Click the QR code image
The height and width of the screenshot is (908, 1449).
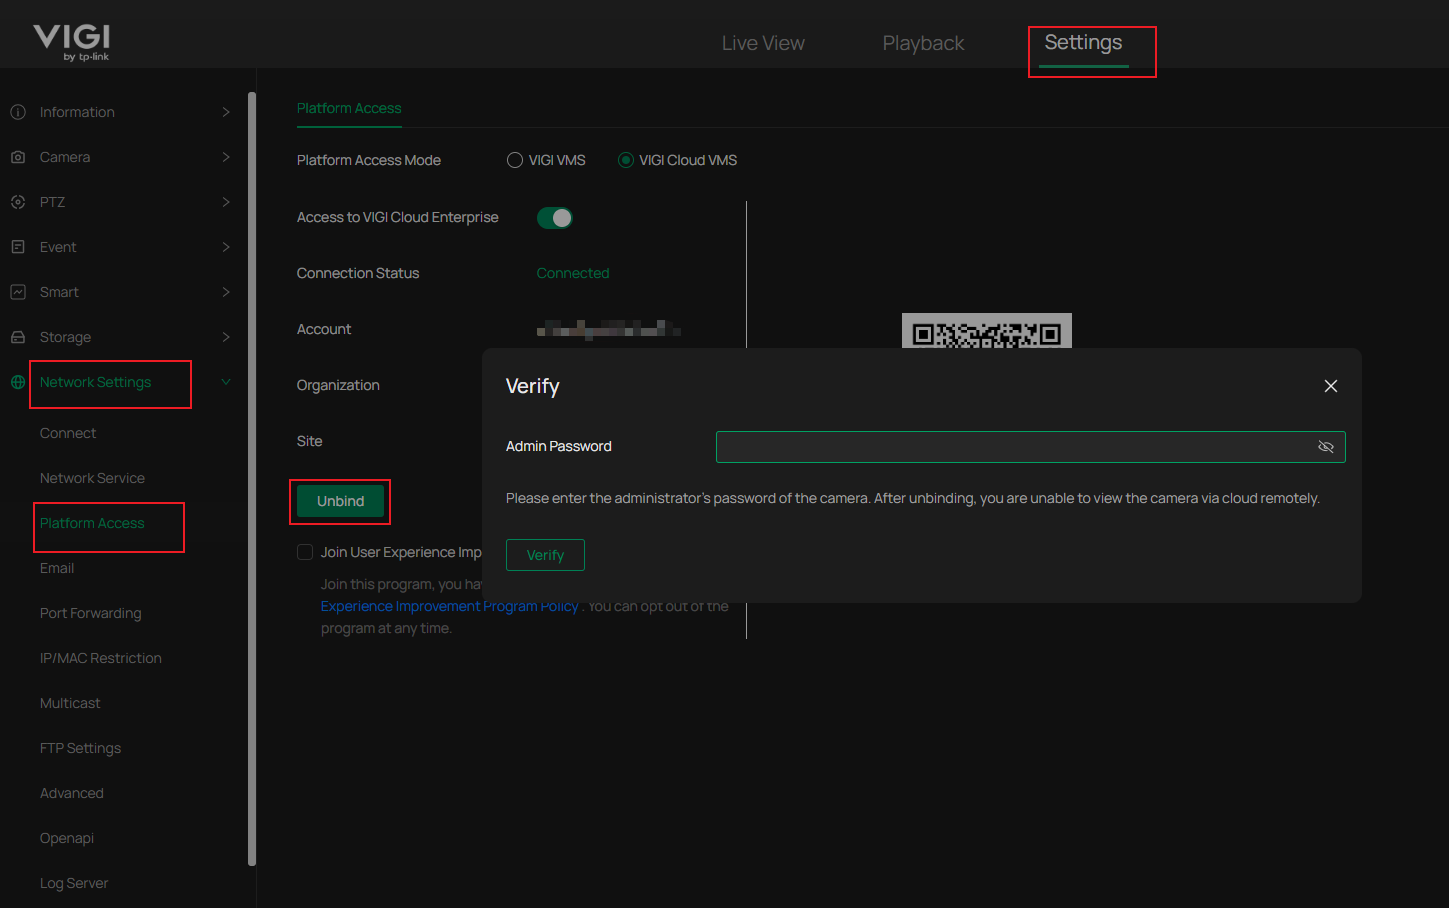(x=987, y=331)
